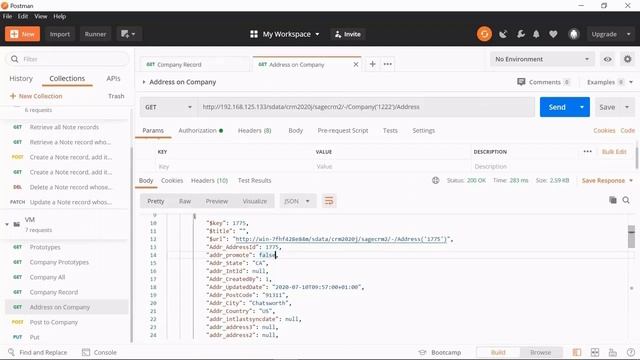The height and width of the screenshot is (360, 640).
Task: Close the Address on Company tab
Action: 356,64
